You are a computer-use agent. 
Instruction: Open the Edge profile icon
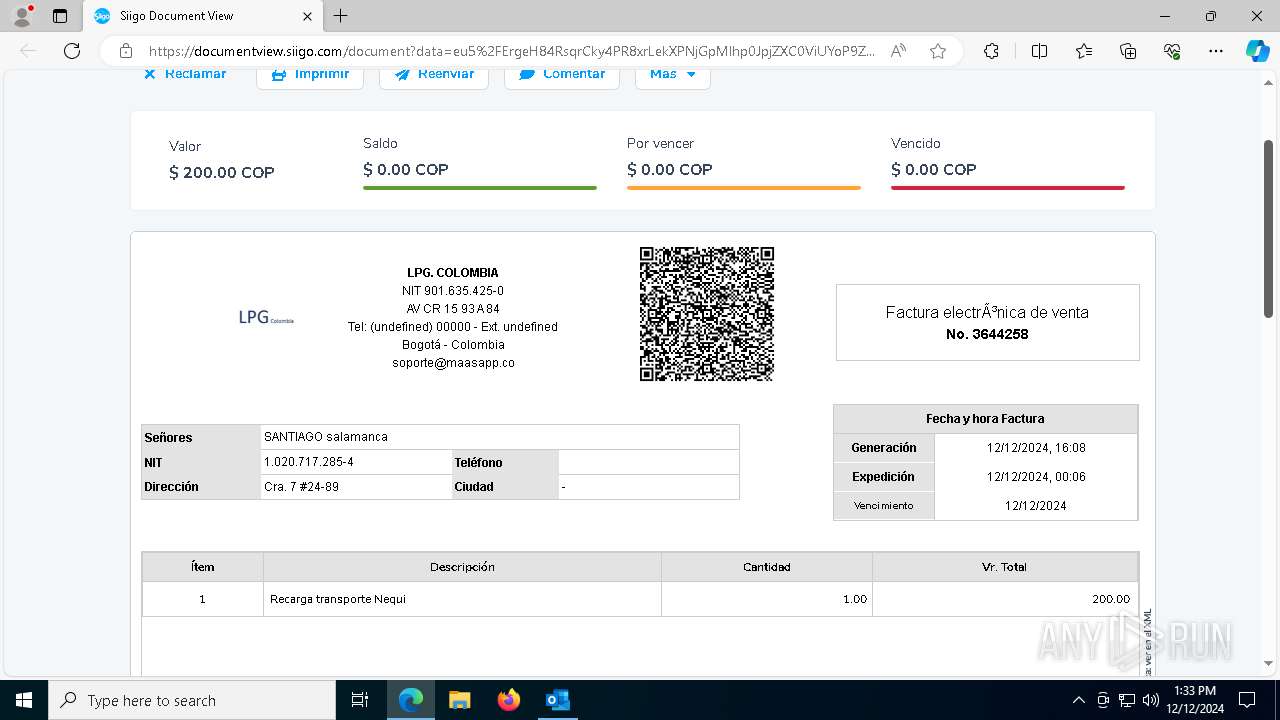22,16
